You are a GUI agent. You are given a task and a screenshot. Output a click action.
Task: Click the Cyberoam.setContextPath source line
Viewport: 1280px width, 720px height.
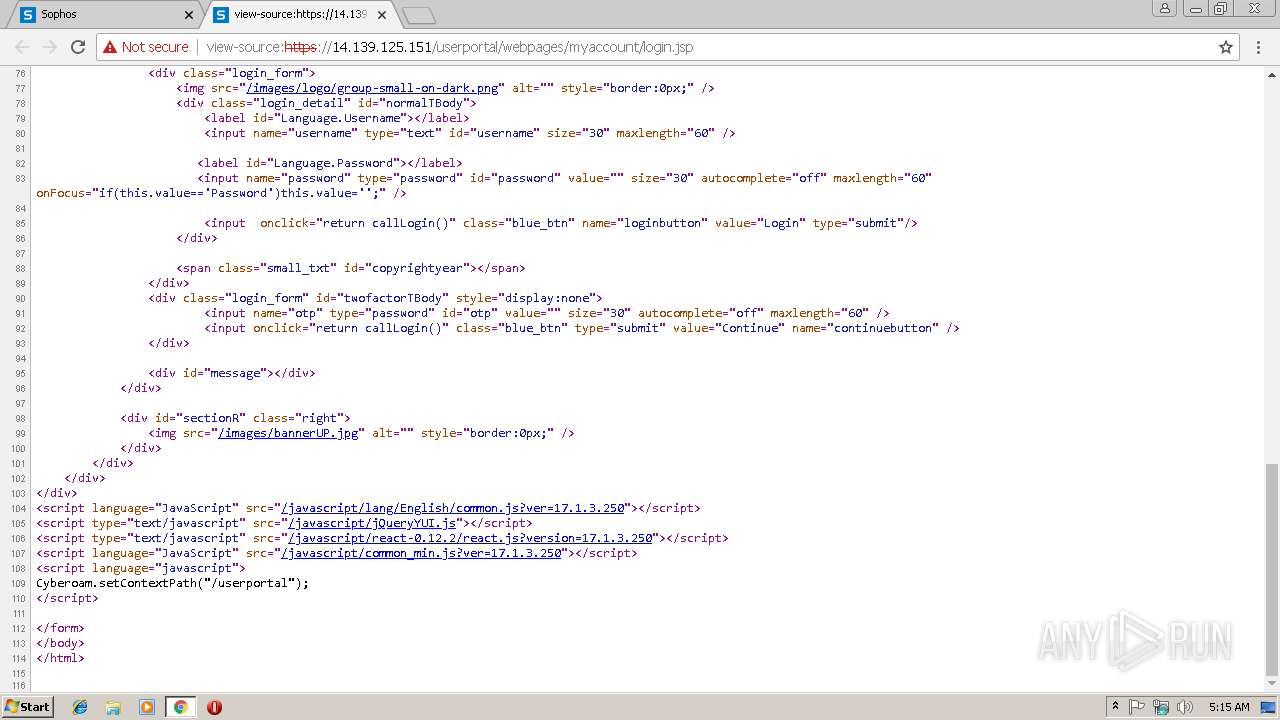coord(173,583)
